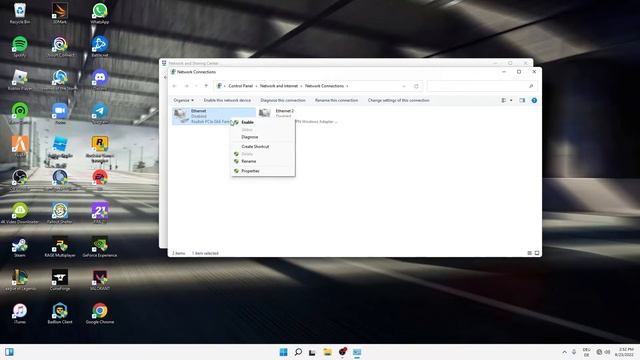Open the view options dropdown arrow

(511, 100)
